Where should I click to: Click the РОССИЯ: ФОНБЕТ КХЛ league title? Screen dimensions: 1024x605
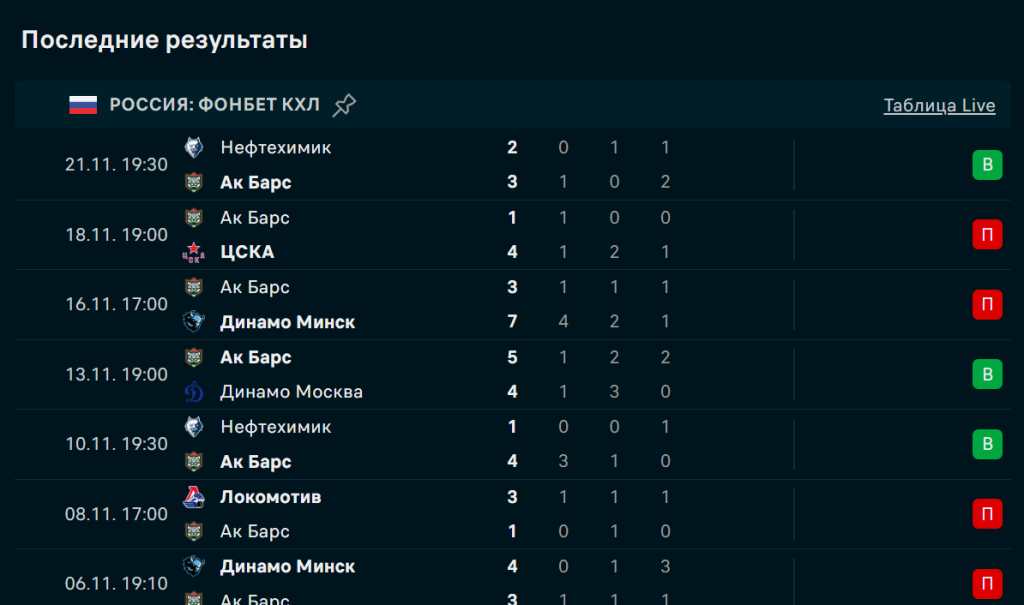point(214,105)
